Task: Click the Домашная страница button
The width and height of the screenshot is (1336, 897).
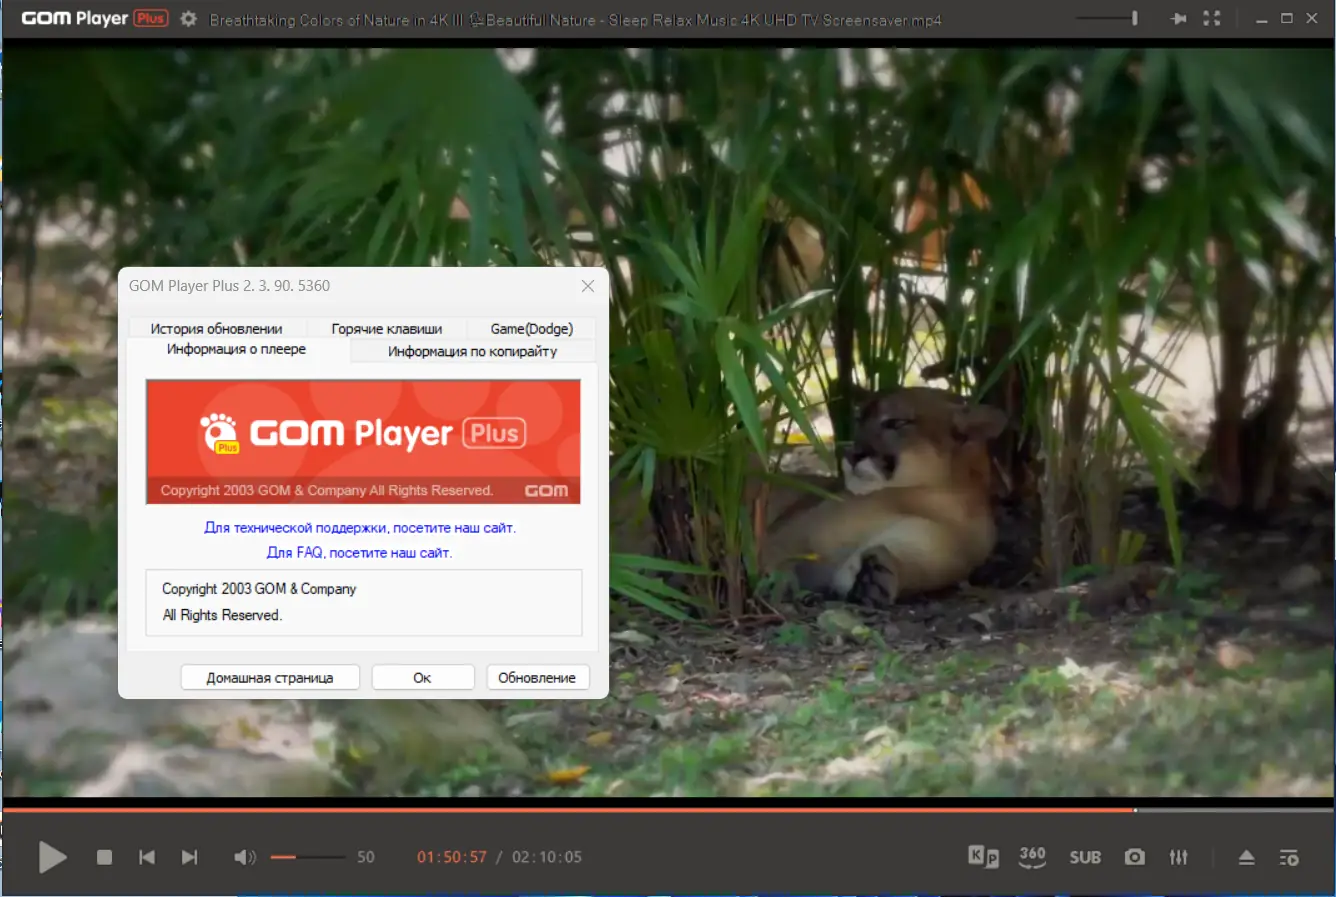Action: [270, 677]
